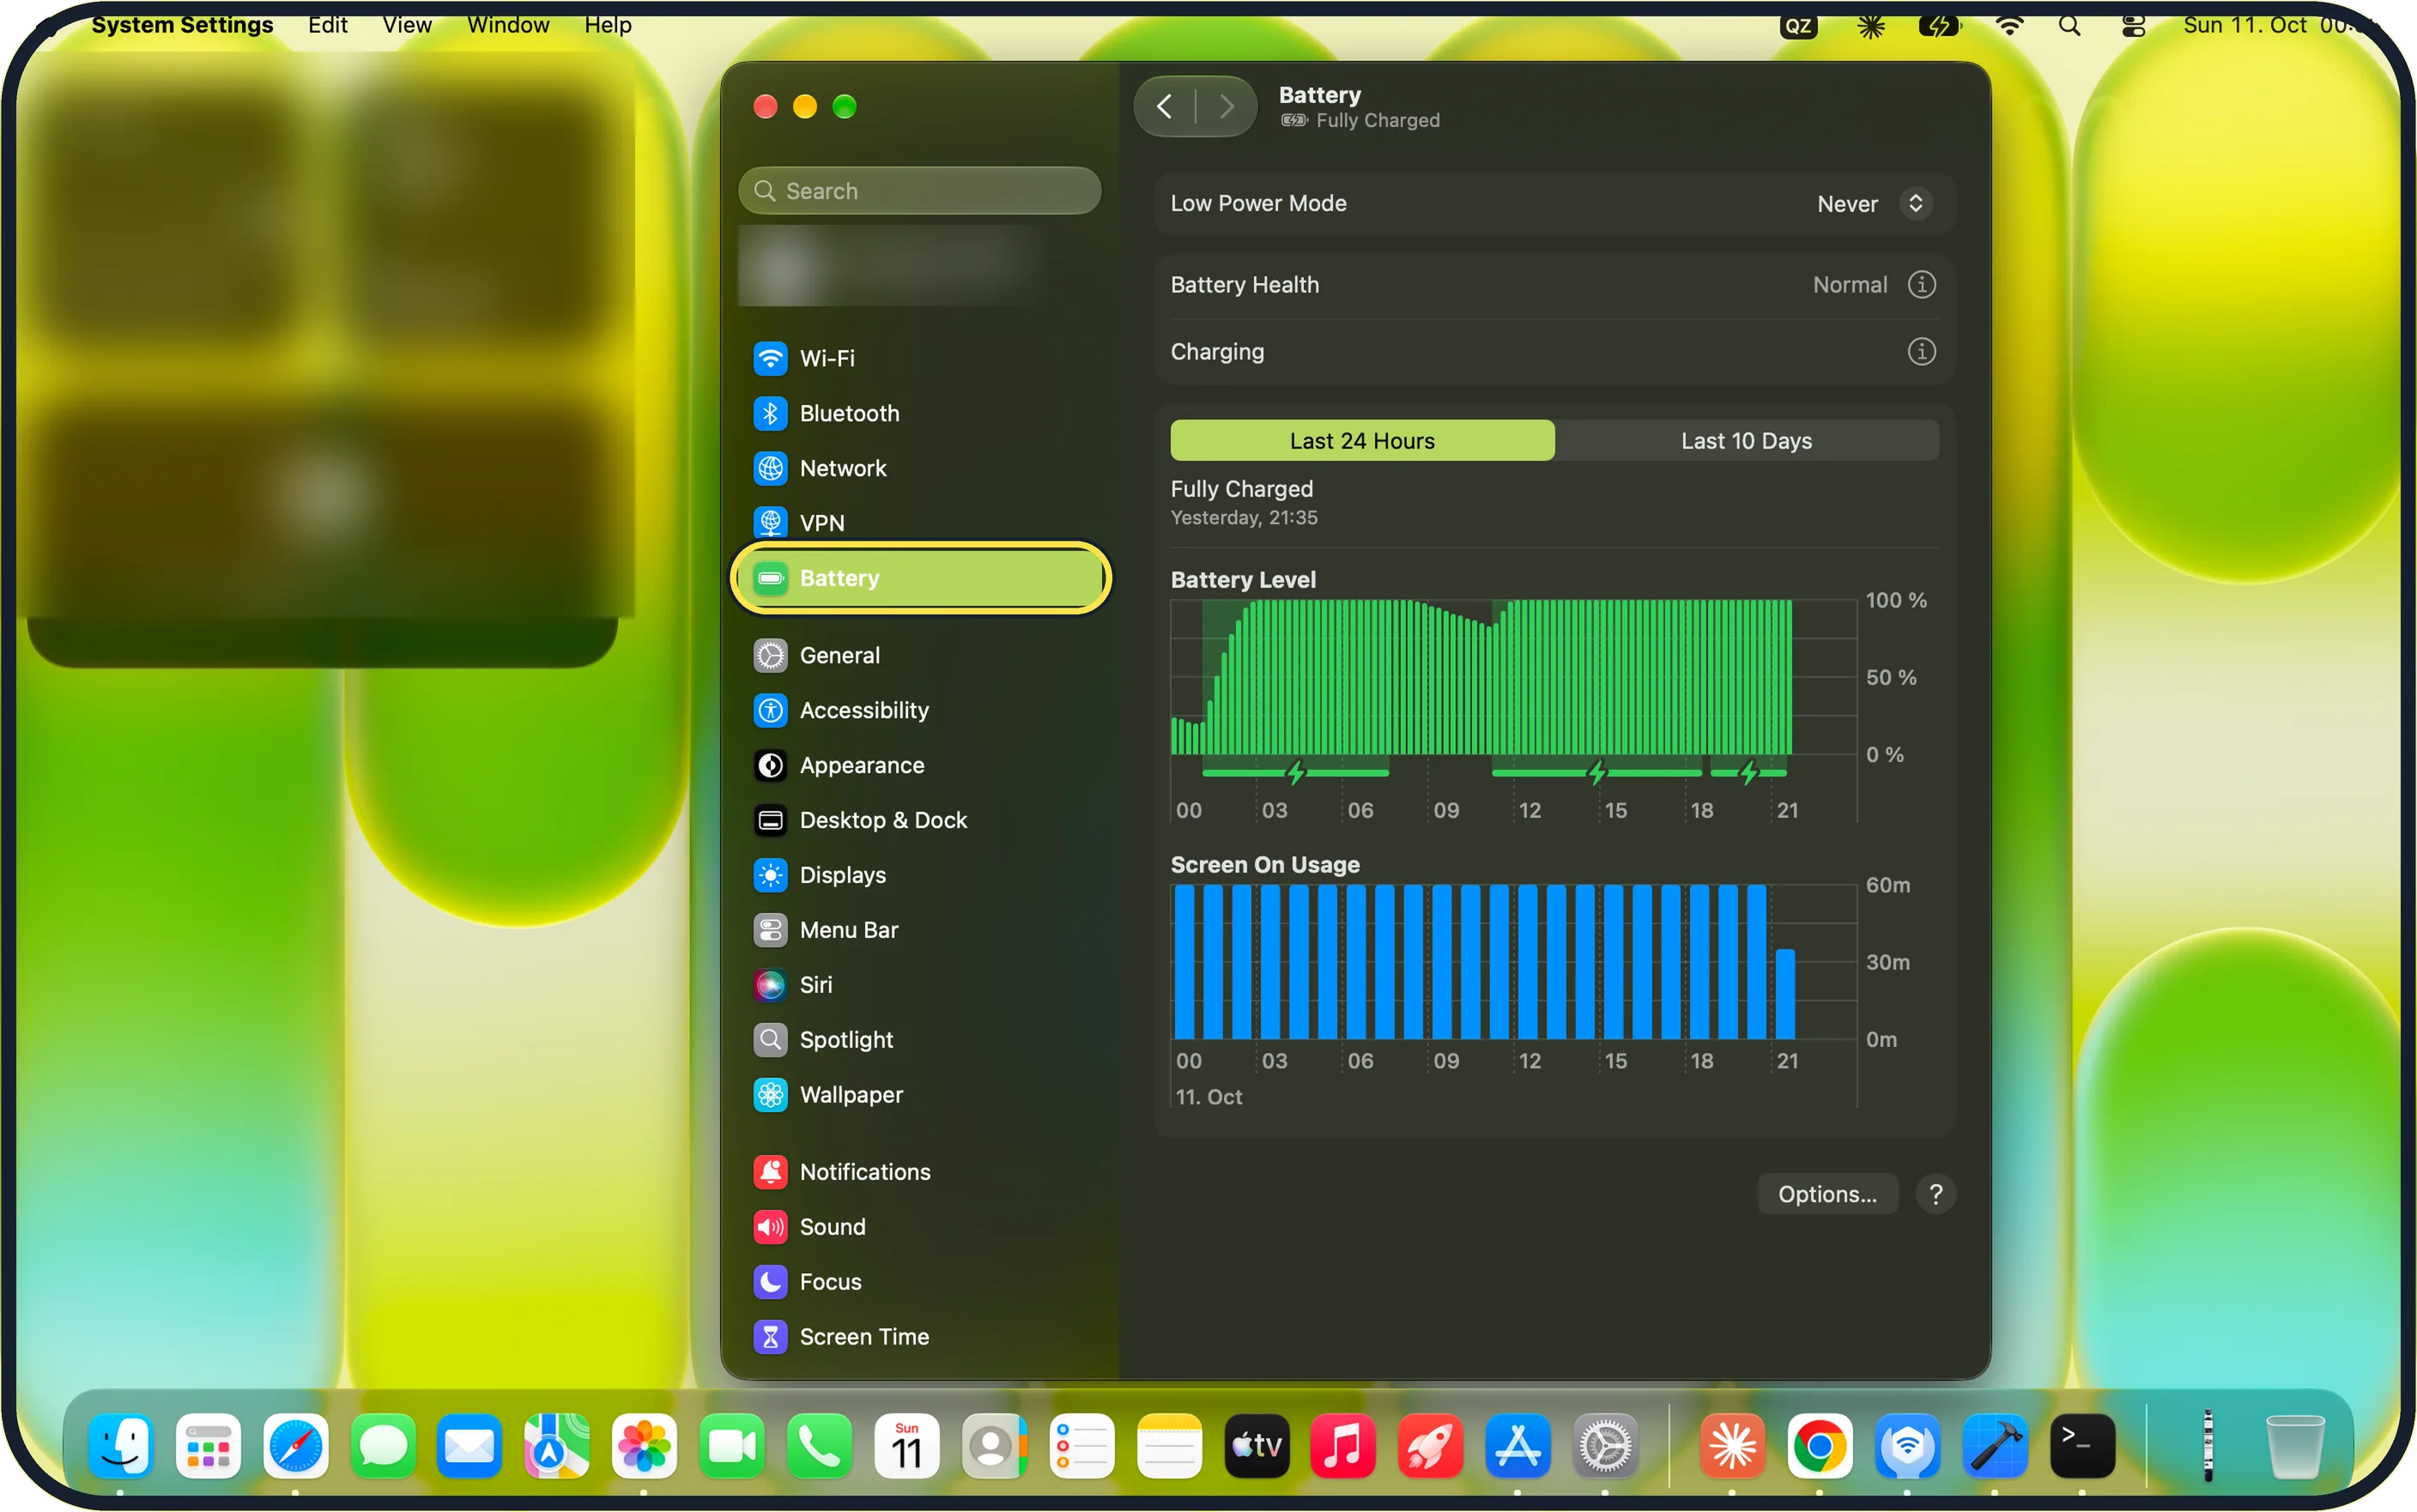
Task: Select Battery in the sidebar
Action: 919,578
